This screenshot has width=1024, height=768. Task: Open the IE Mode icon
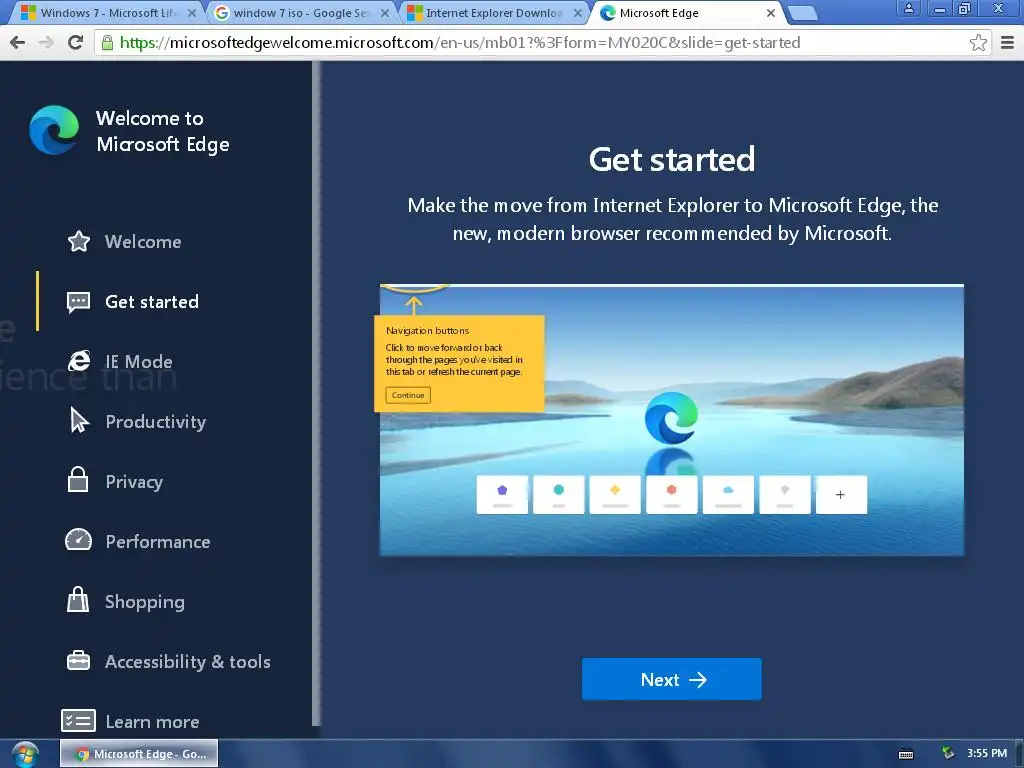click(x=79, y=361)
